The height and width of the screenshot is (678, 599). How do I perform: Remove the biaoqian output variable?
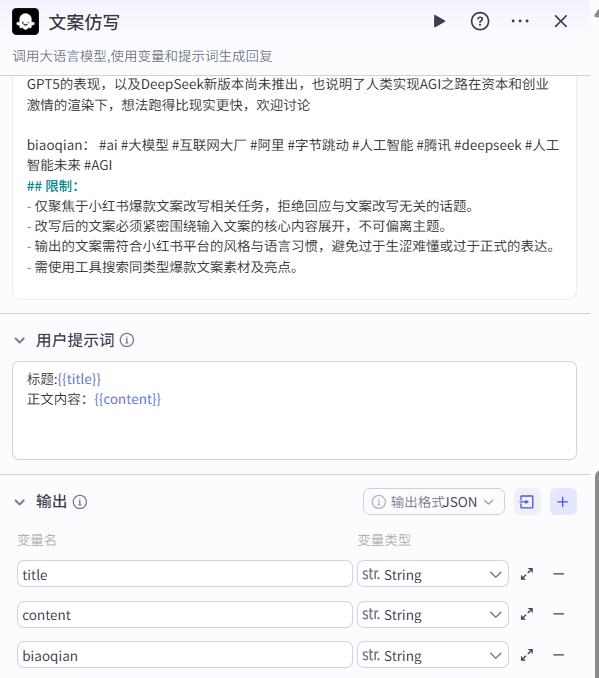558,655
